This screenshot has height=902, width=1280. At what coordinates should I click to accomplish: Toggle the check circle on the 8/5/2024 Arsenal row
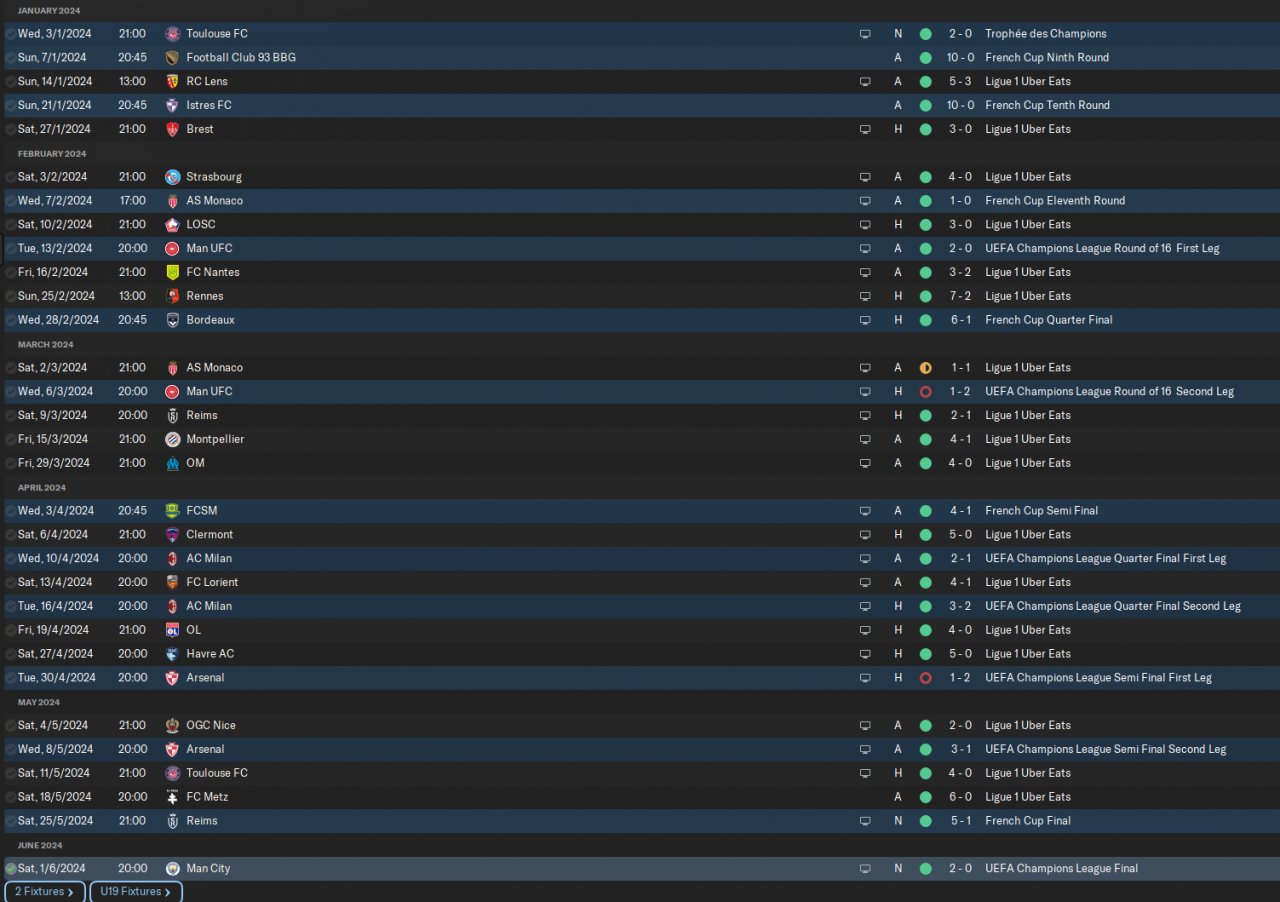[x=10, y=749]
